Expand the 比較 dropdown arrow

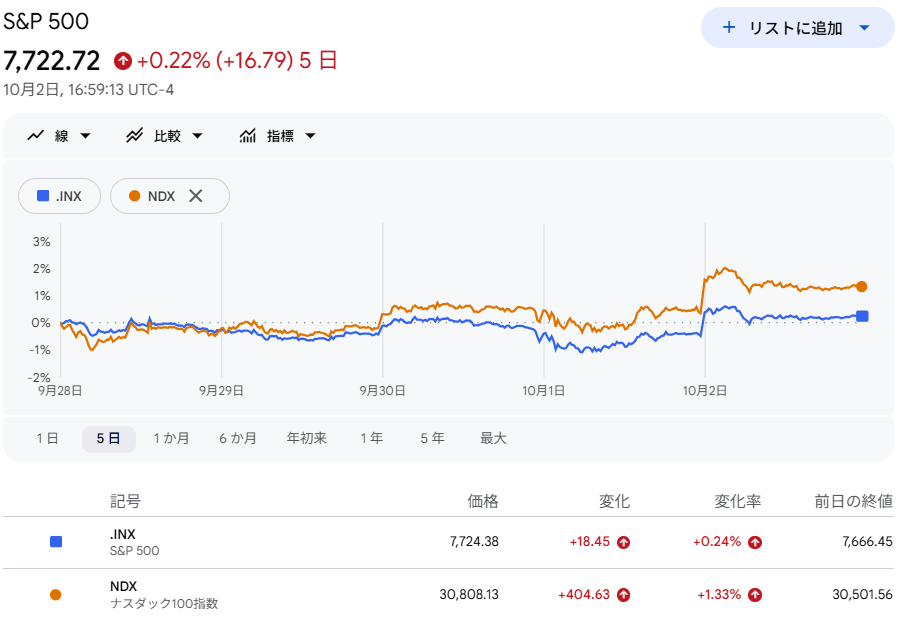197,136
